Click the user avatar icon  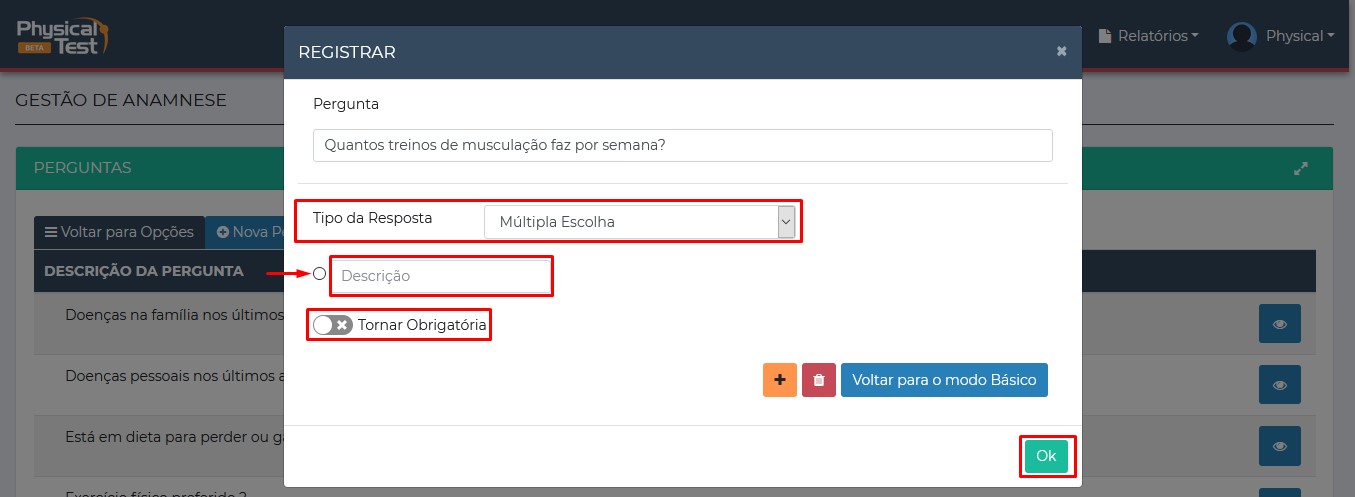pyautogui.click(x=1241, y=36)
